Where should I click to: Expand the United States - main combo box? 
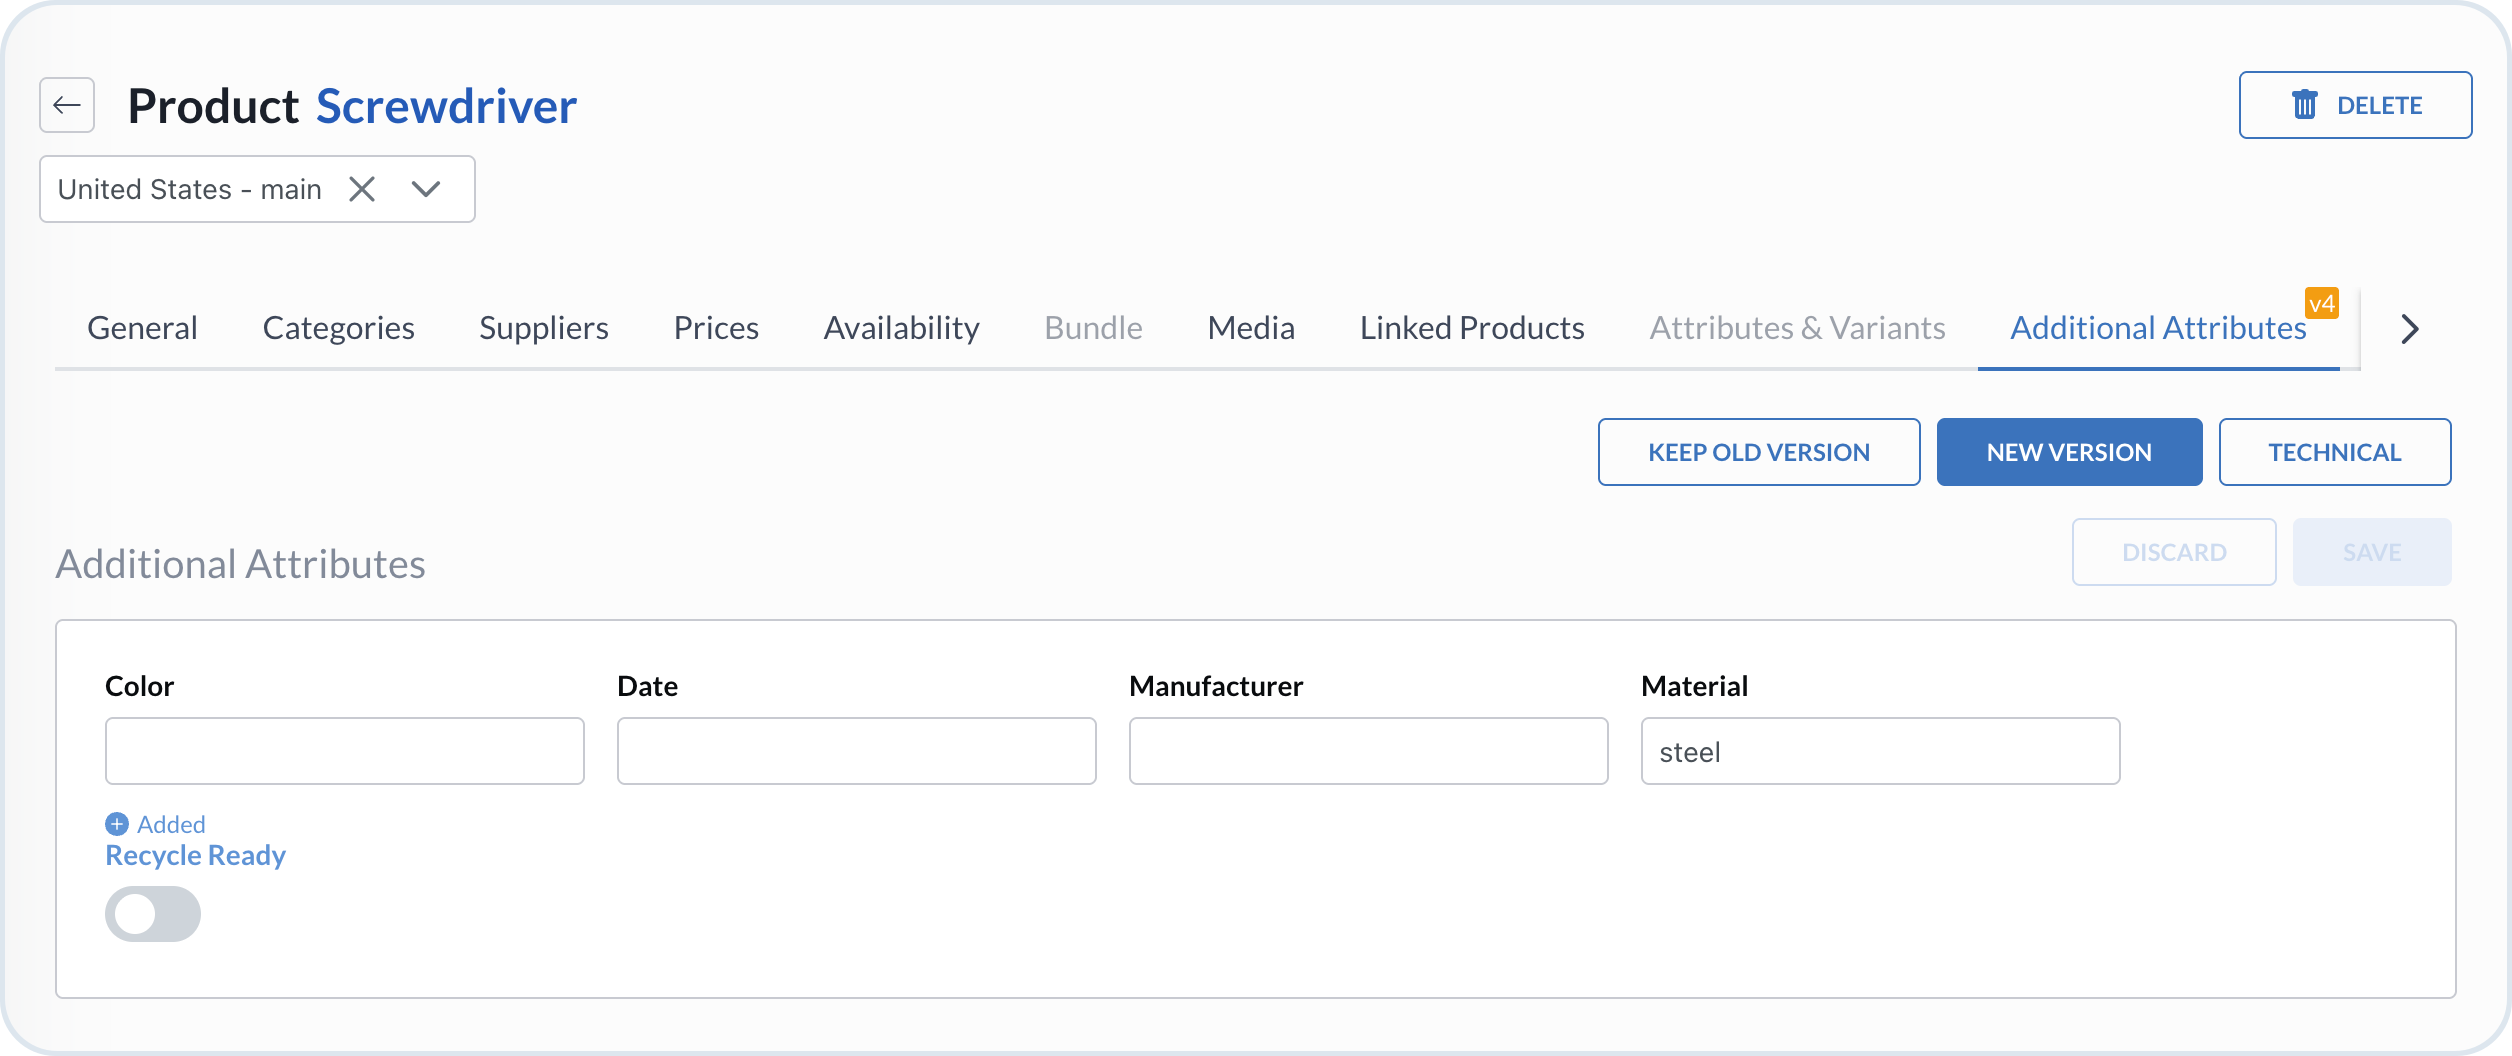[426, 189]
